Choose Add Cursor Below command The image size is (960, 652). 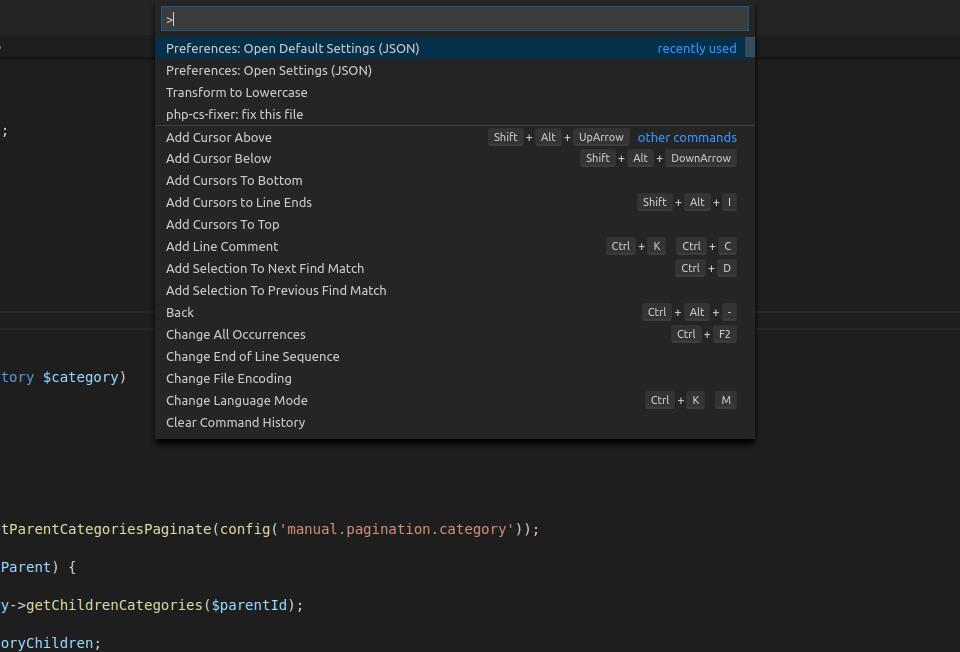219,158
